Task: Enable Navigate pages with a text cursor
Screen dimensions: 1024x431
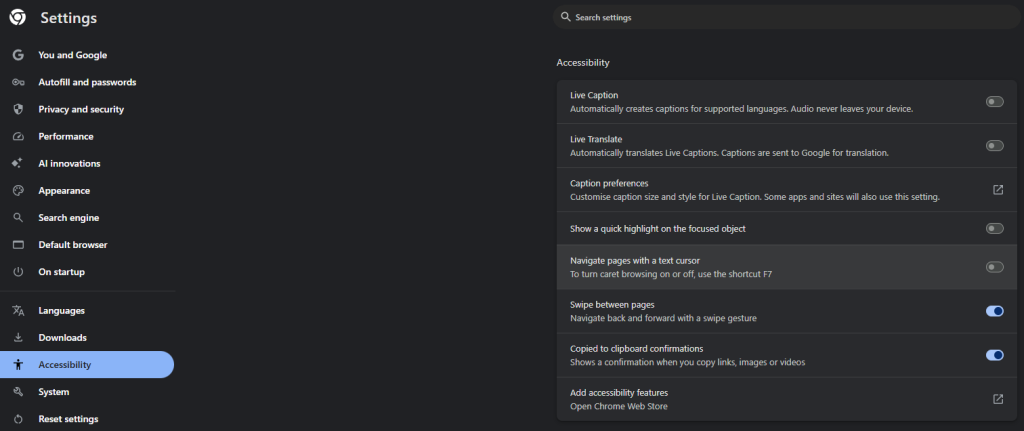Action: pyautogui.click(x=995, y=267)
